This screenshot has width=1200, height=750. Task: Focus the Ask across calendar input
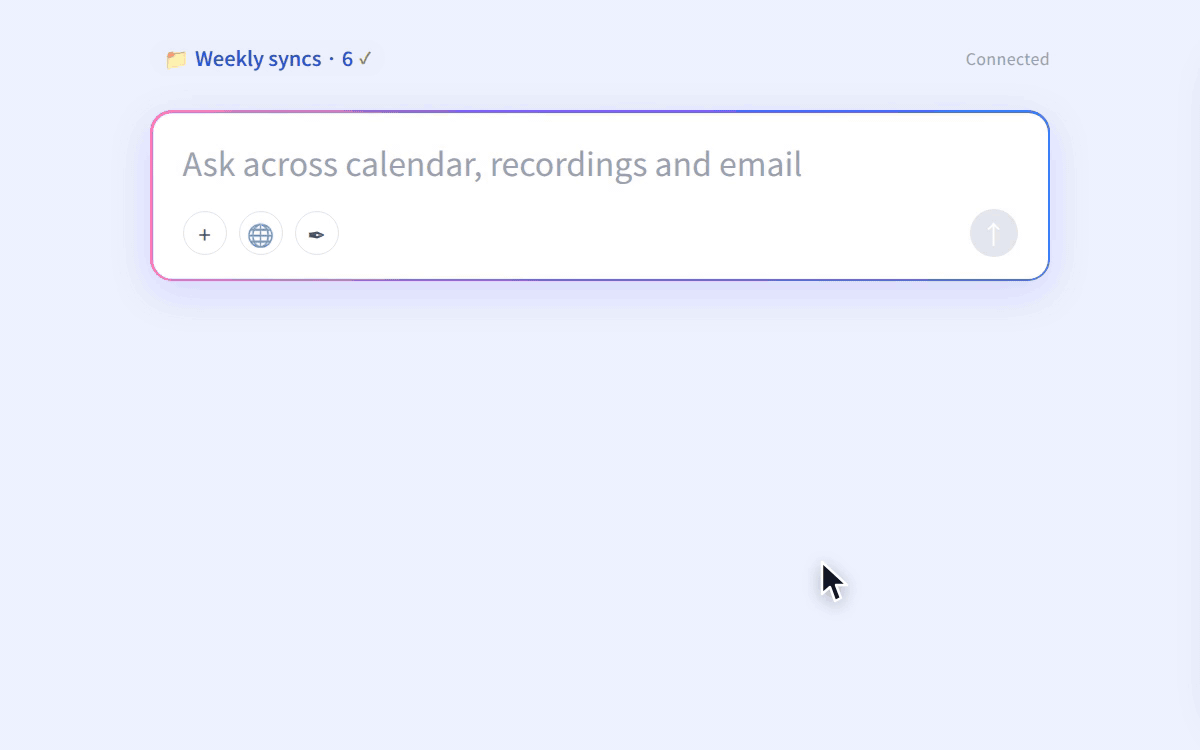click(600, 164)
